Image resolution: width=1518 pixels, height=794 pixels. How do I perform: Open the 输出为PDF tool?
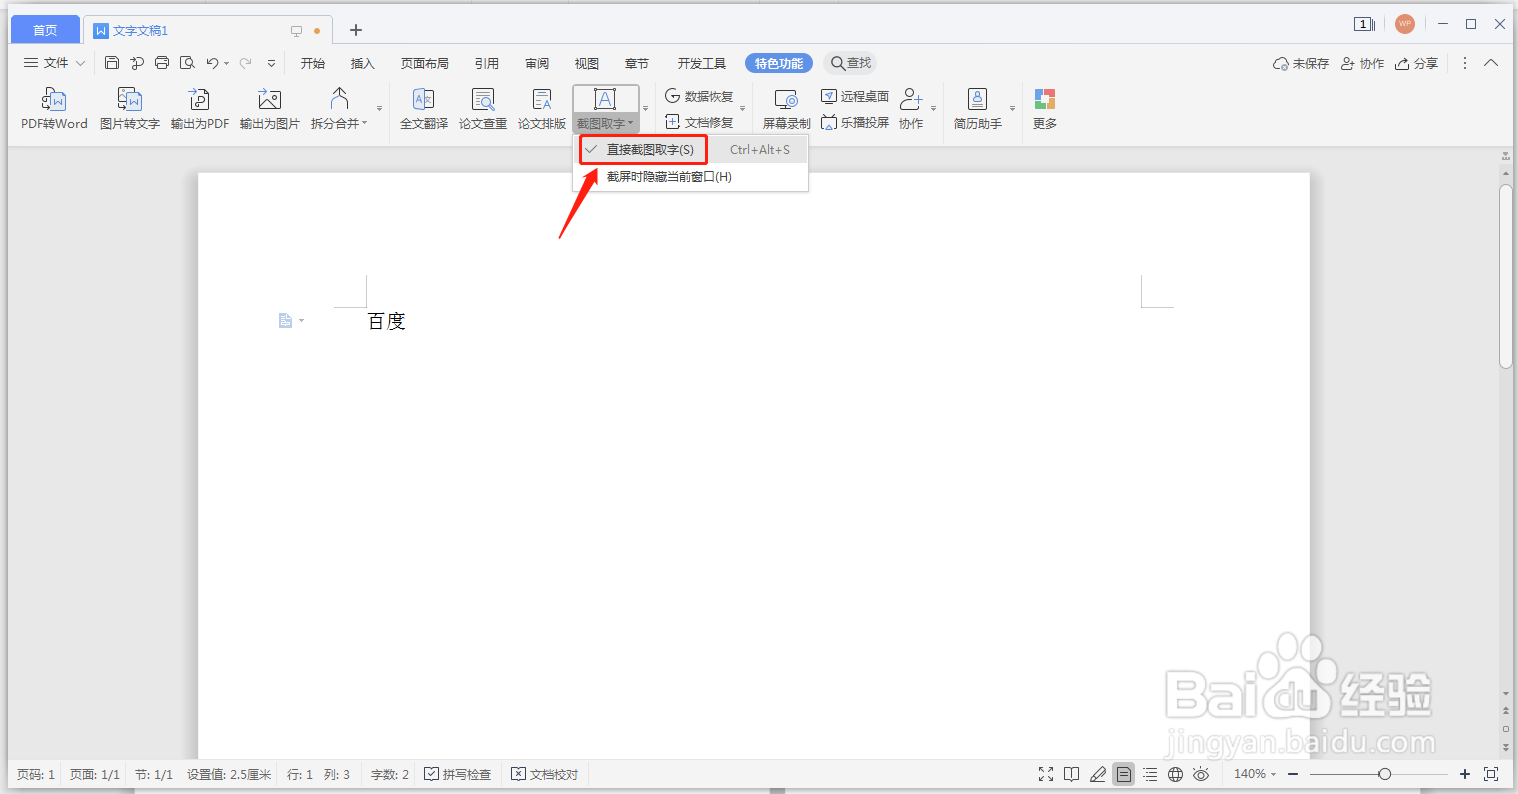click(x=199, y=108)
